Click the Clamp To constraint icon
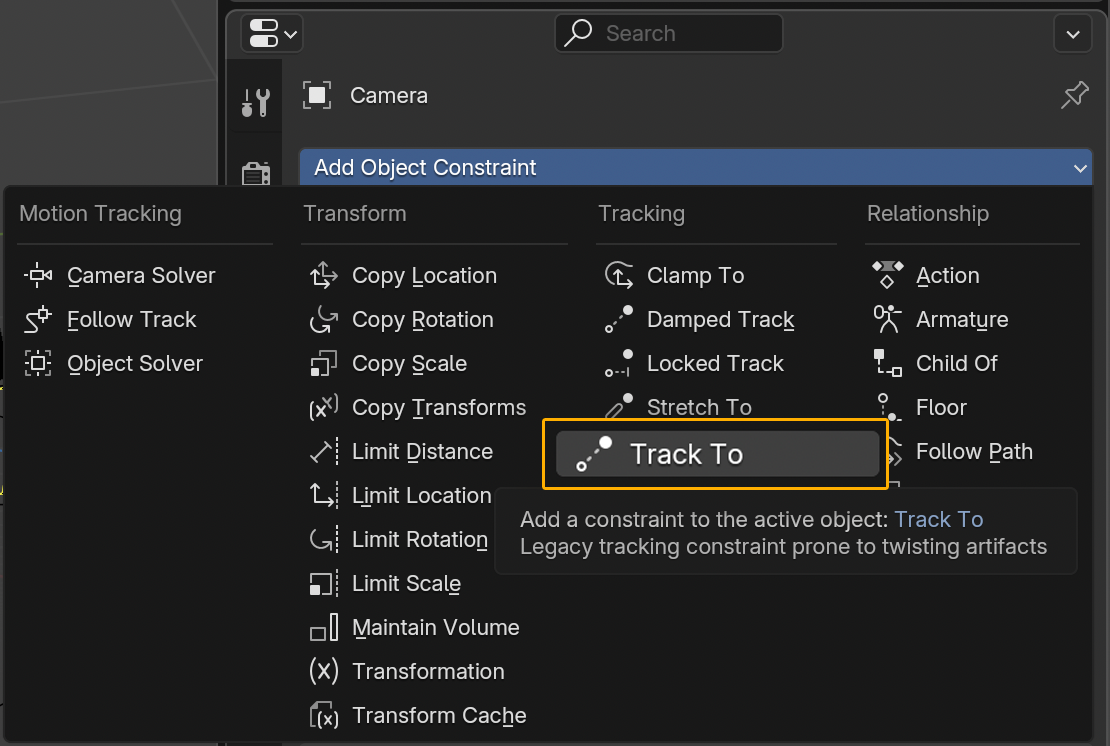 coord(619,276)
